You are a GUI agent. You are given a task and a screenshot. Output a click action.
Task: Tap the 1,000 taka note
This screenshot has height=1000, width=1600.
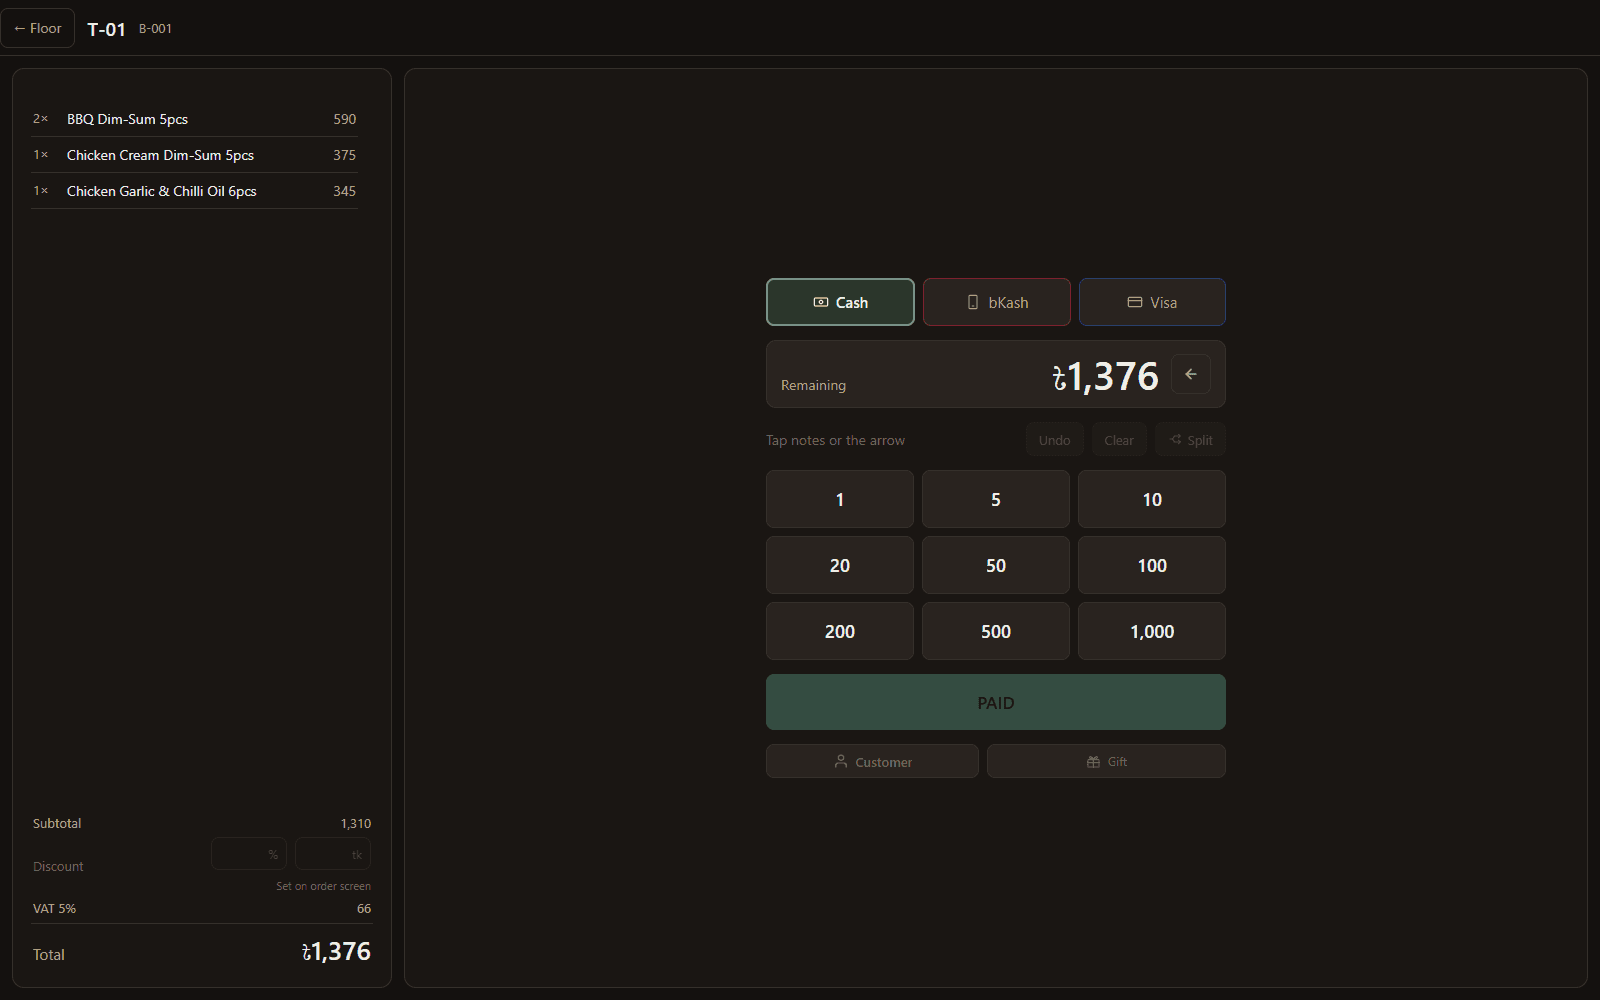tap(1152, 631)
